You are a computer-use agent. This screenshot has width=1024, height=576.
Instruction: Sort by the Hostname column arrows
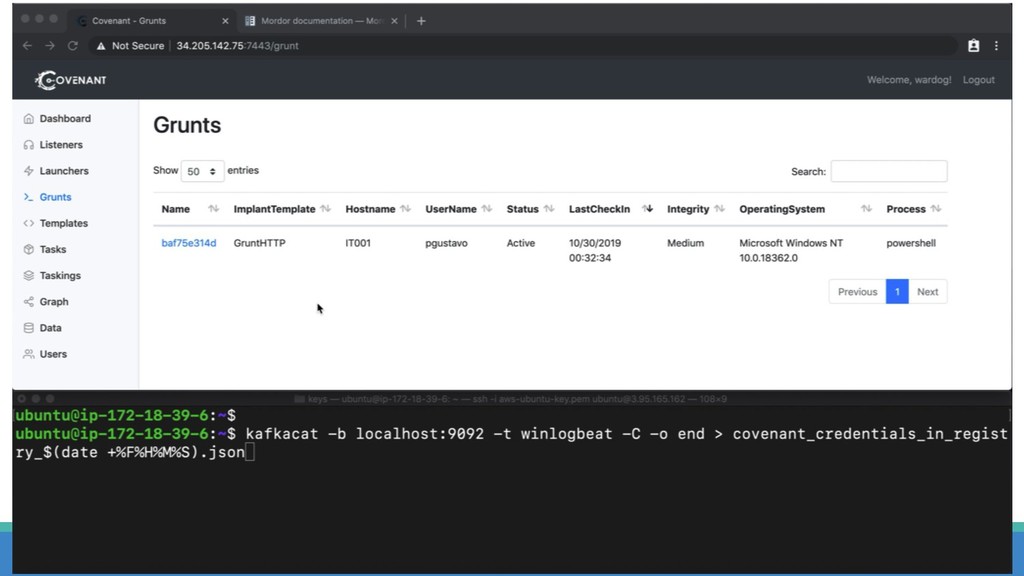[x=406, y=209]
